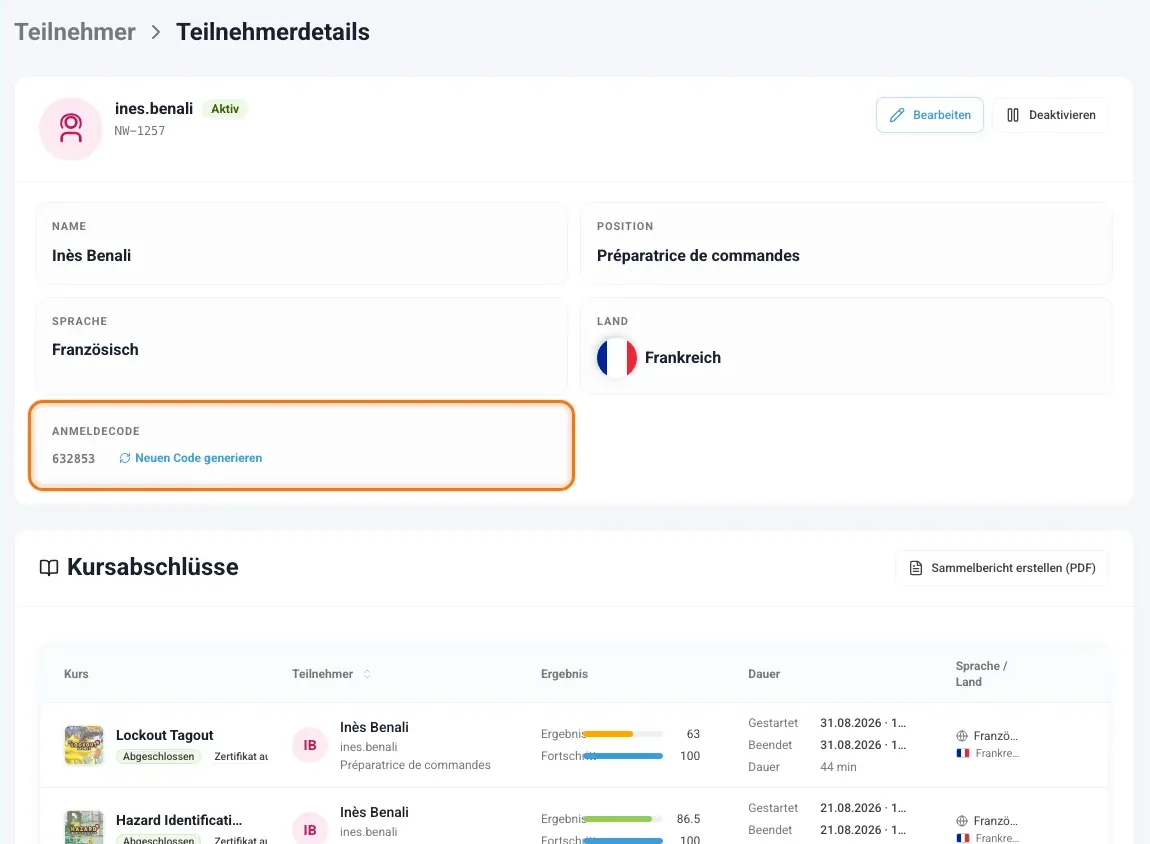Screen dimensions: 1150x844
Task: Click the 44 min duration value
Action: (838, 767)
